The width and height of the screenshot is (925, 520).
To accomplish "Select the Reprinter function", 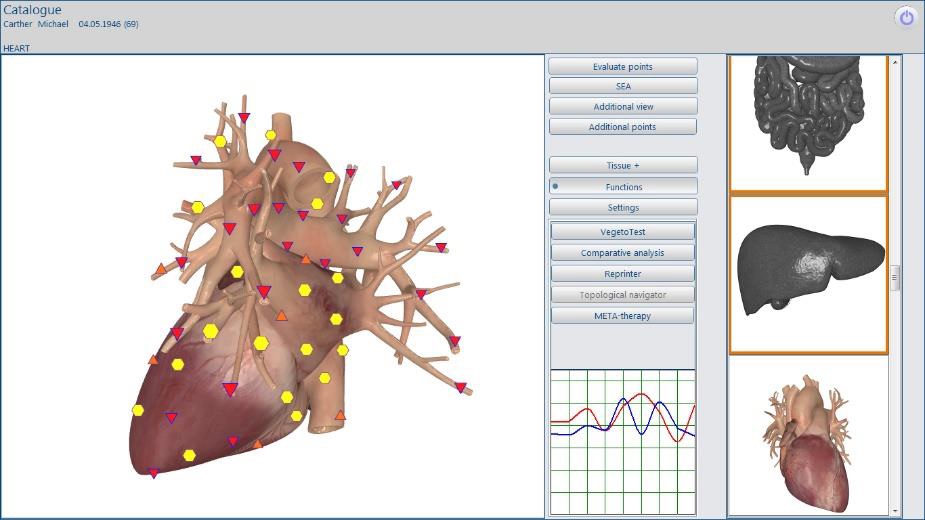I will coord(623,274).
